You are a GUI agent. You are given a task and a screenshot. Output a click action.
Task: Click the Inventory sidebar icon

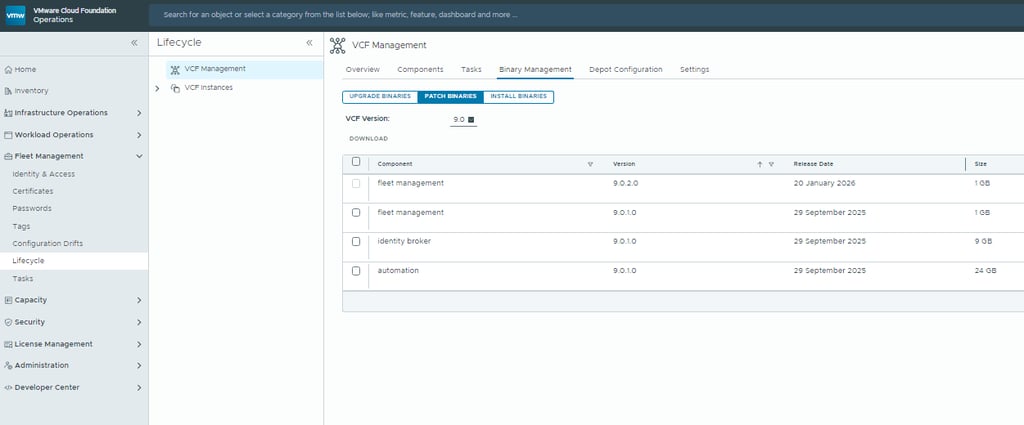8,91
